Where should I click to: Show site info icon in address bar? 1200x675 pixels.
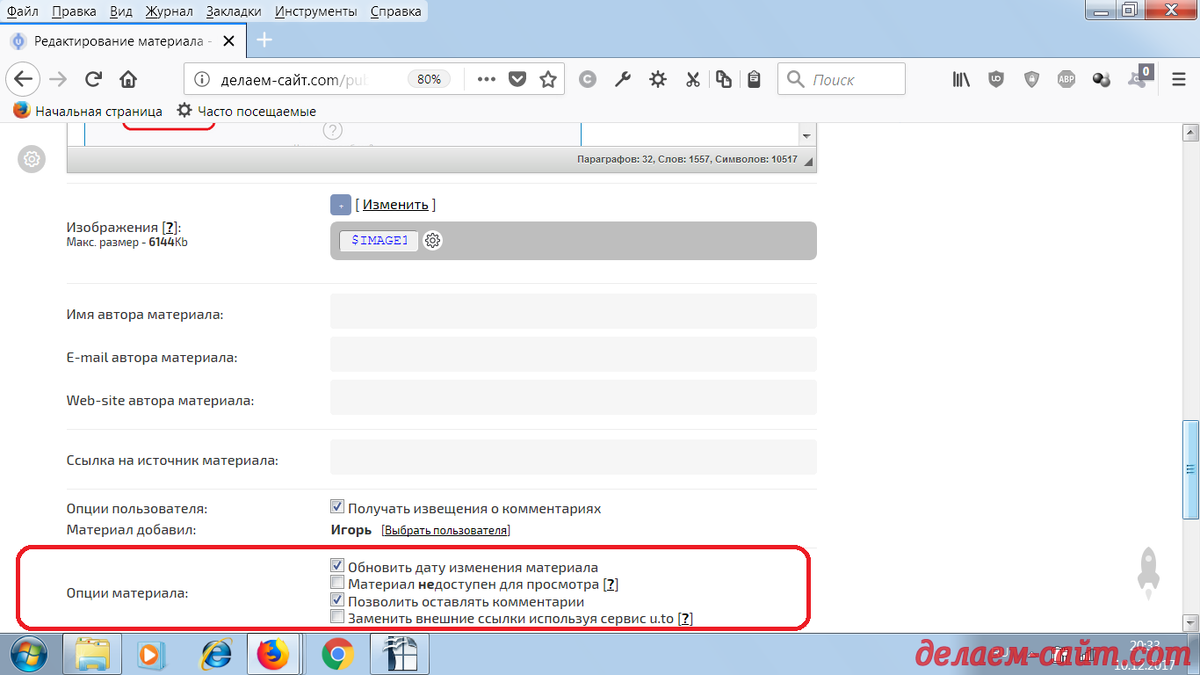pyautogui.click(x=201, y=79)
